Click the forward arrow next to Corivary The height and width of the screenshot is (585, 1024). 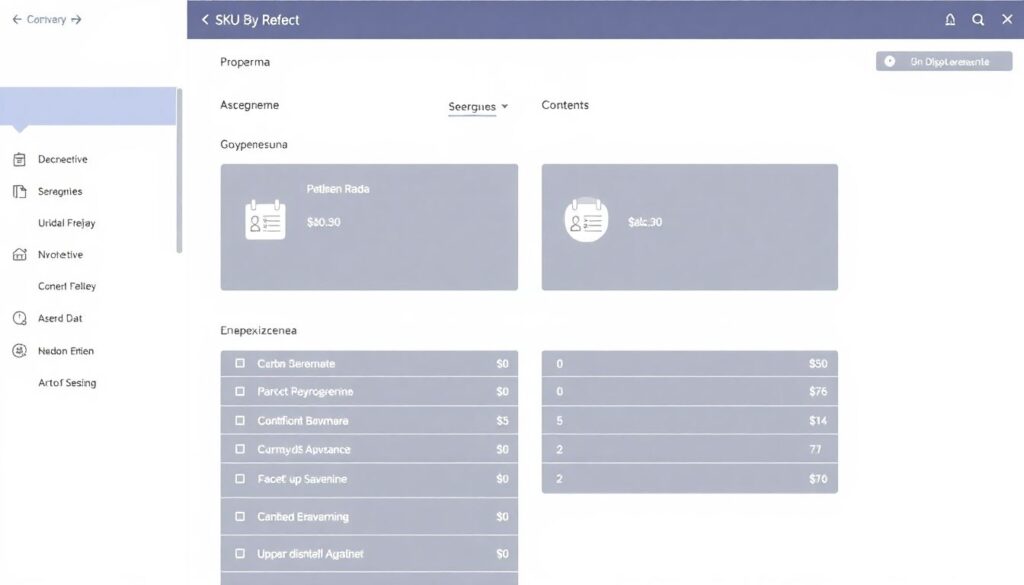77,19
